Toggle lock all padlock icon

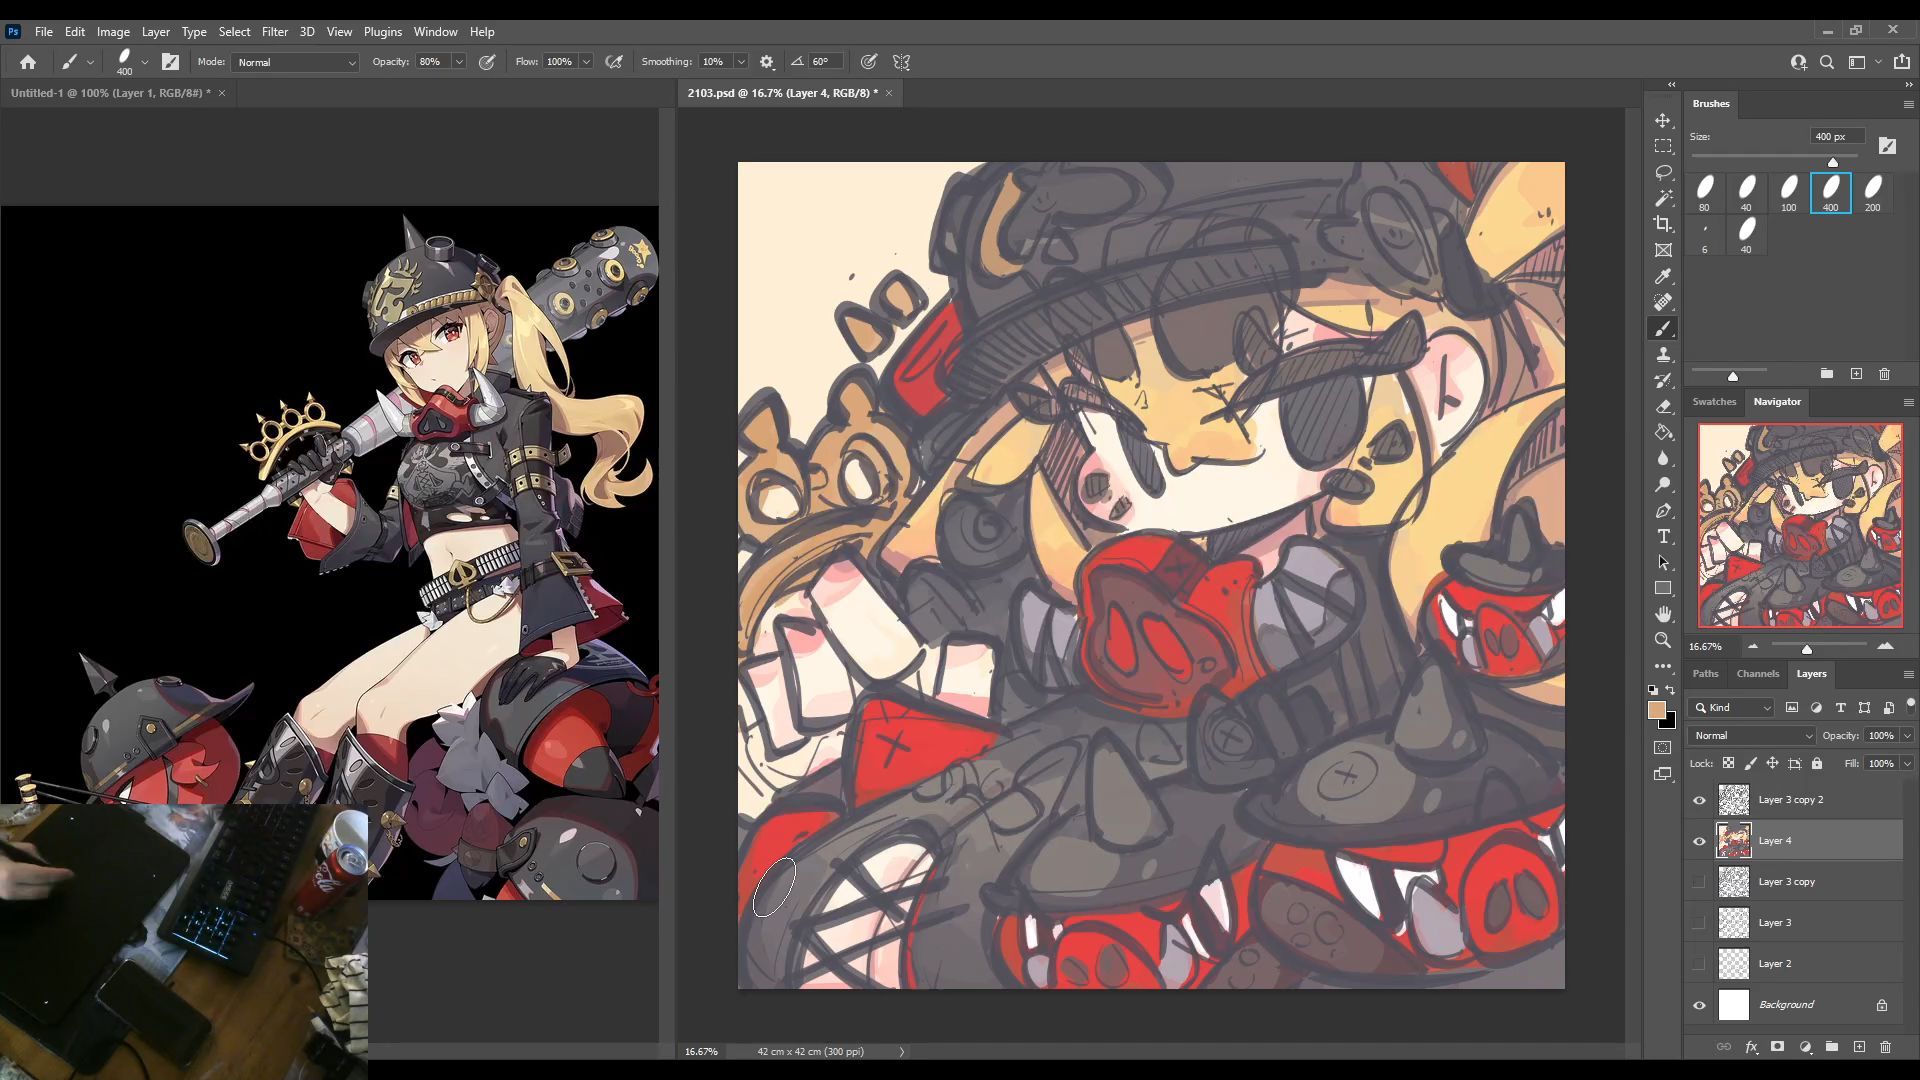(x=1817, y=763)
